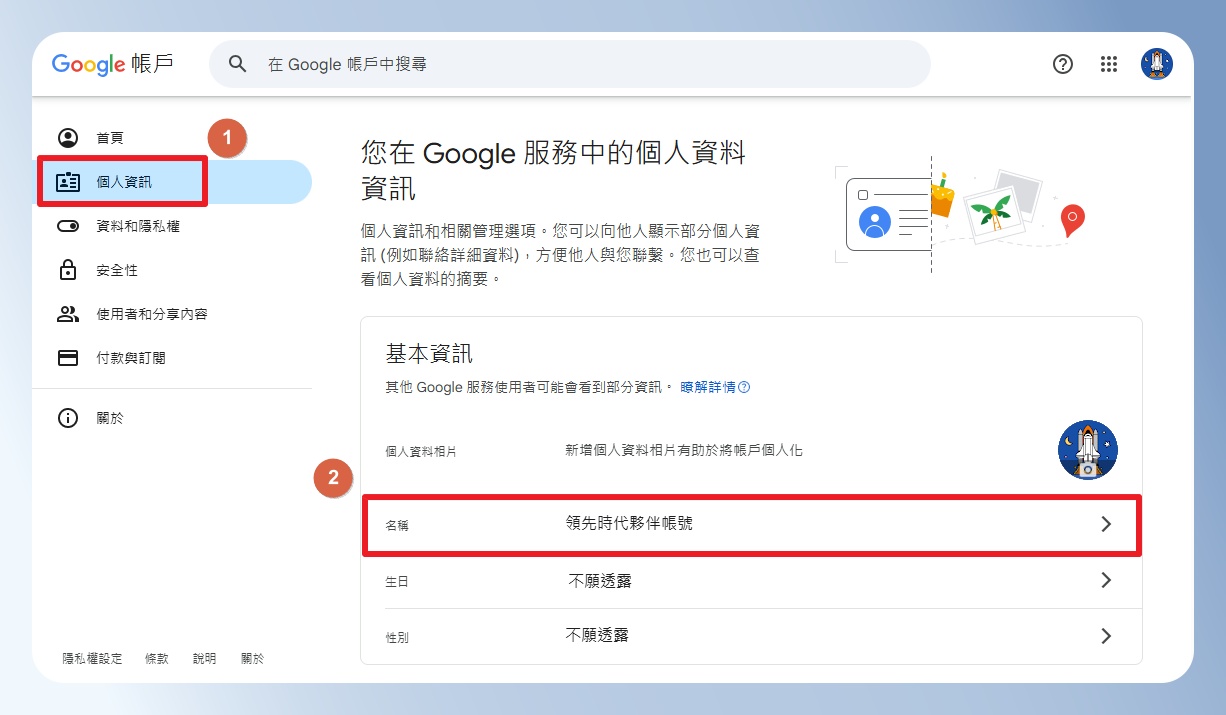Expand the 性別 row chevron
The height and width of the screenshot is (715, 1226).
1106,636
